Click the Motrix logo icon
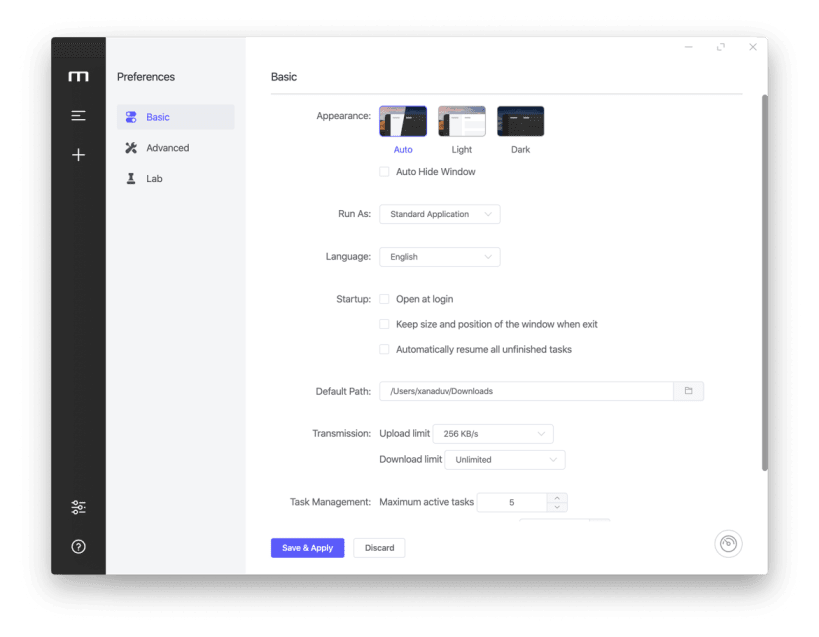This screenshot has width=819, height=637. (x=78, y=77)
